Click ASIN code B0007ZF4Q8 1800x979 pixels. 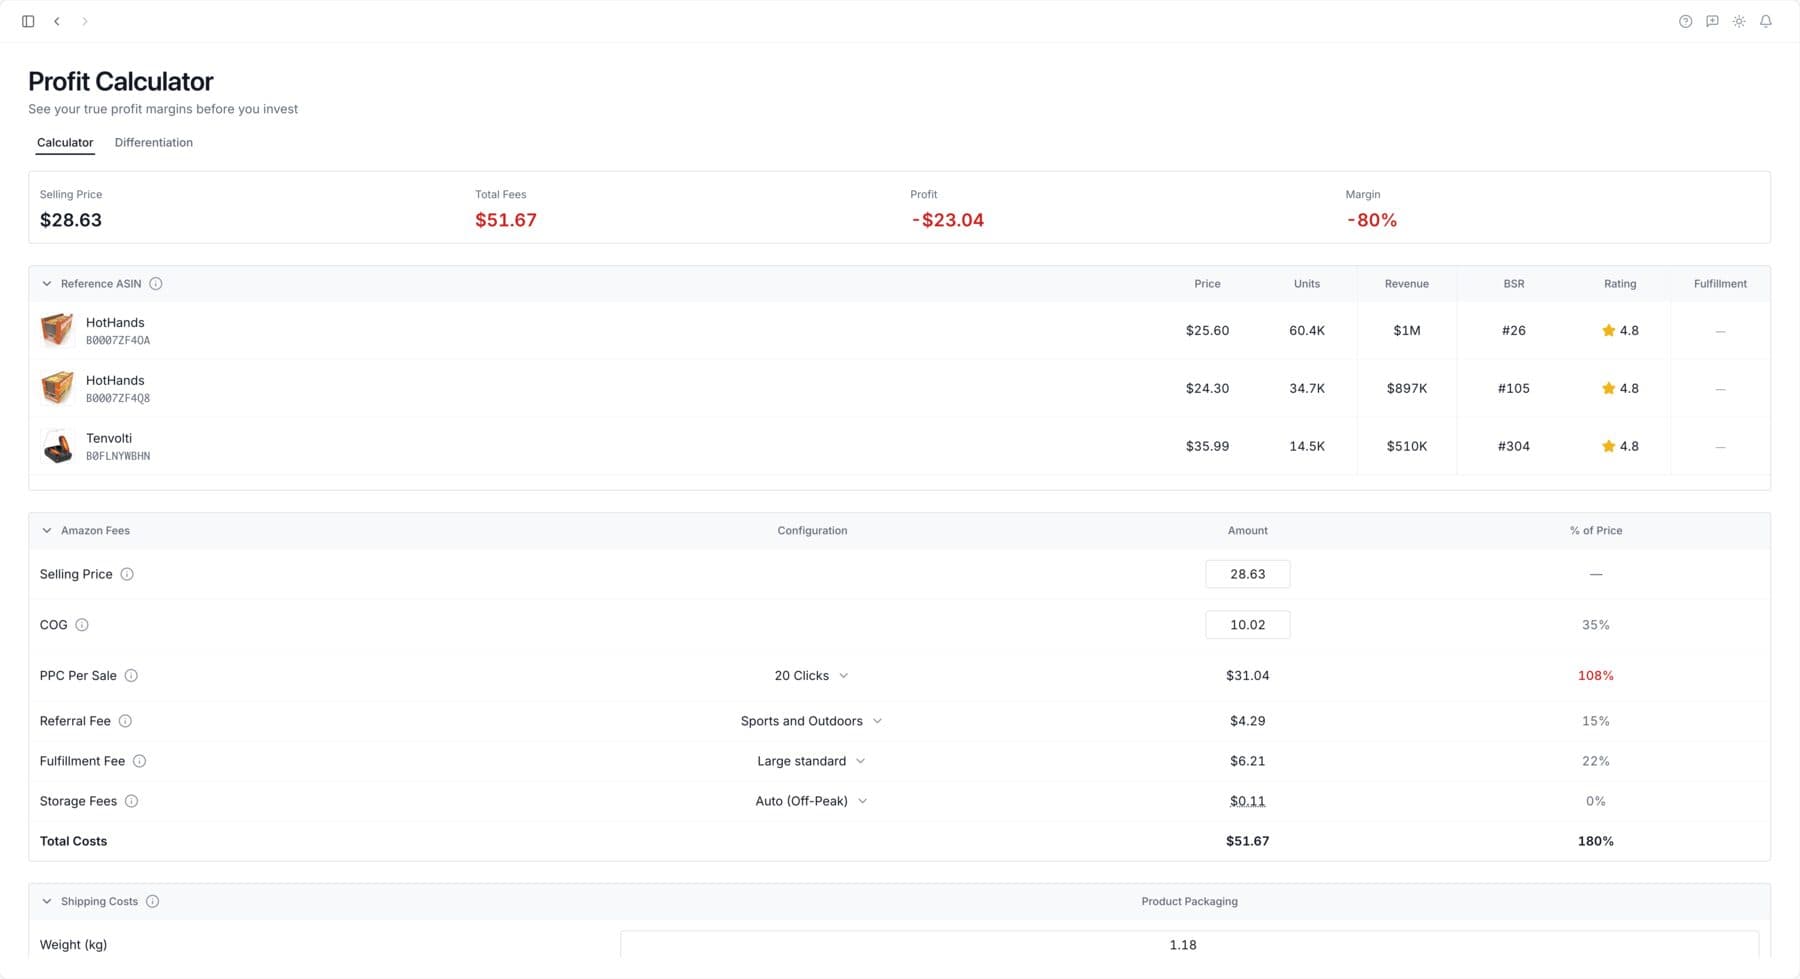coord(118,399)
